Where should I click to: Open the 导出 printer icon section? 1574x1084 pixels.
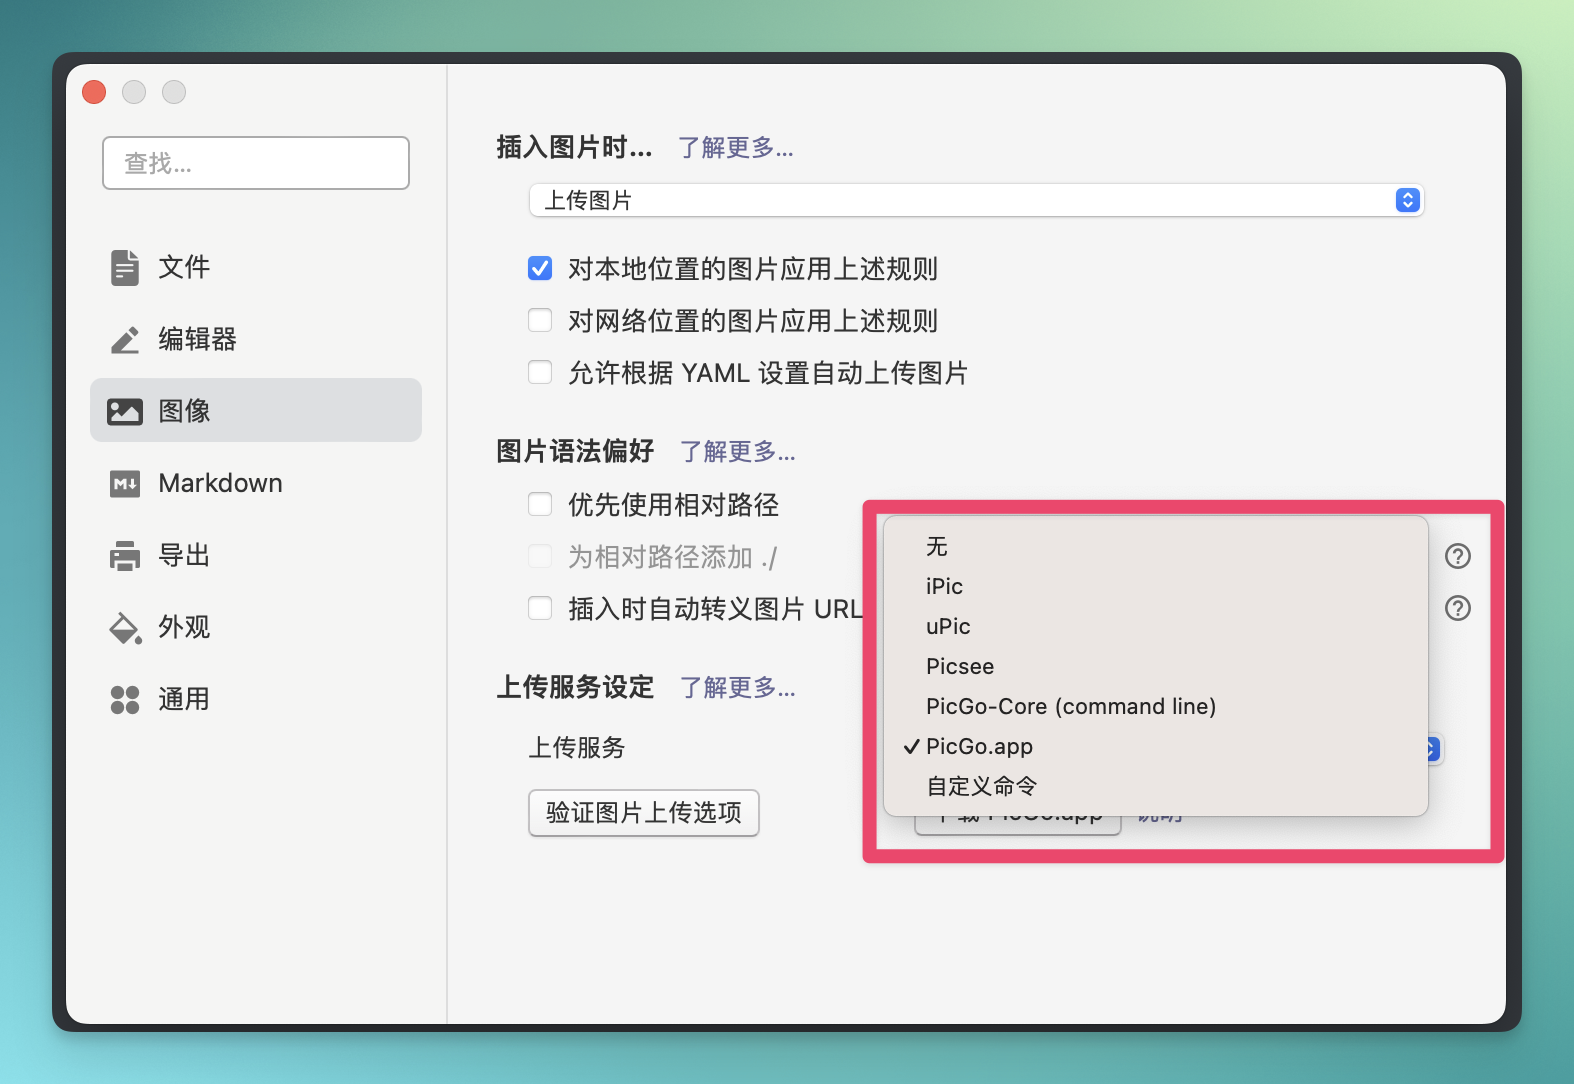125,556
